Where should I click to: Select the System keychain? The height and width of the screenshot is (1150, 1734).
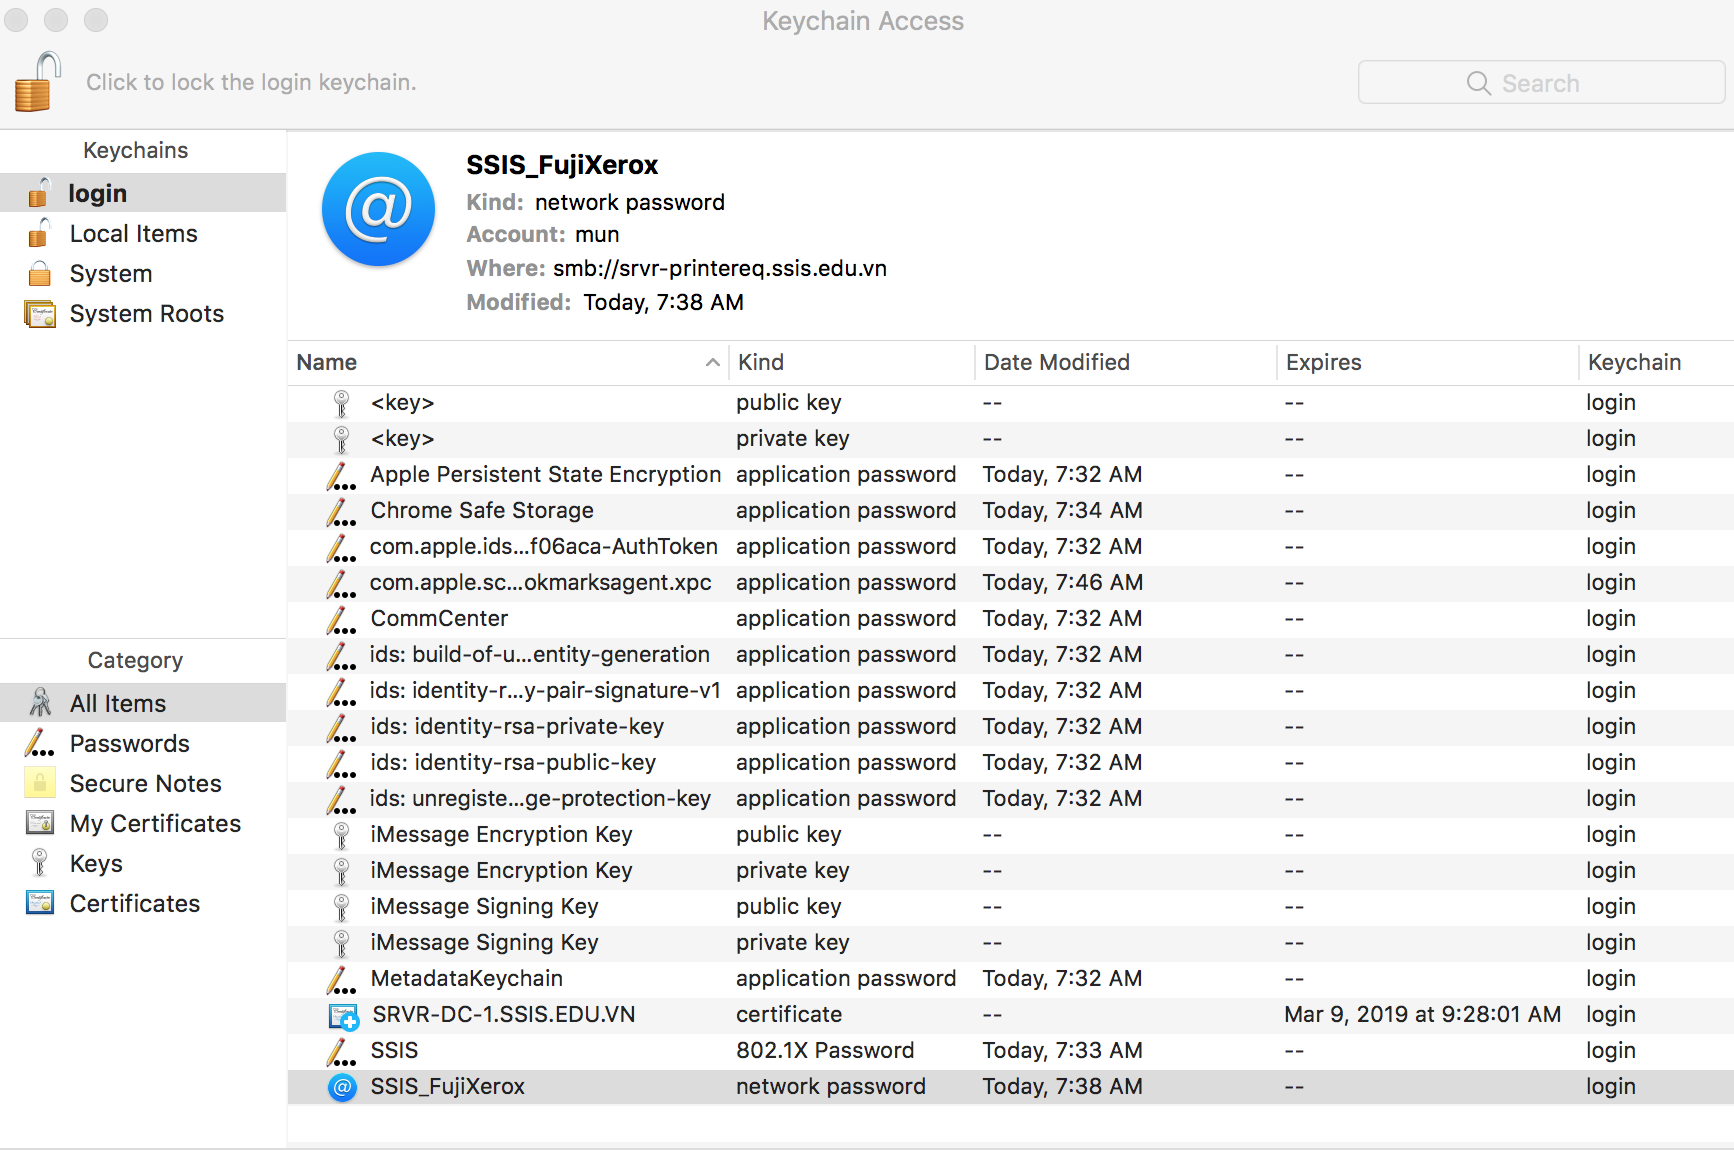(x=110, y=274)
